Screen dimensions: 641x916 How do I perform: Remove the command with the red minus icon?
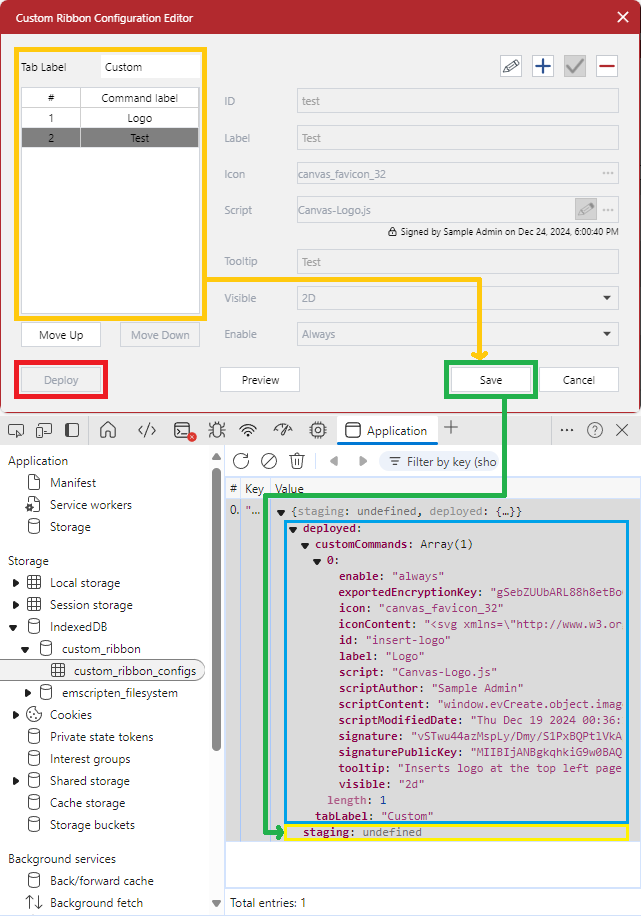click(x=606, y=67)
